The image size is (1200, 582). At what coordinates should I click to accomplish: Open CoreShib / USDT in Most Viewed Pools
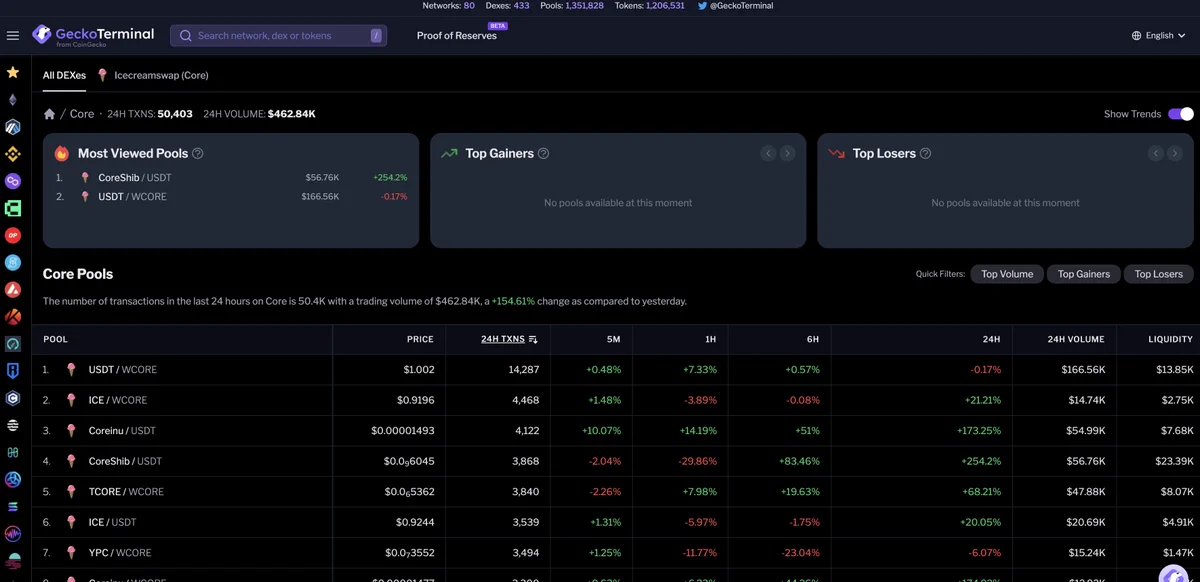[135, 178]
